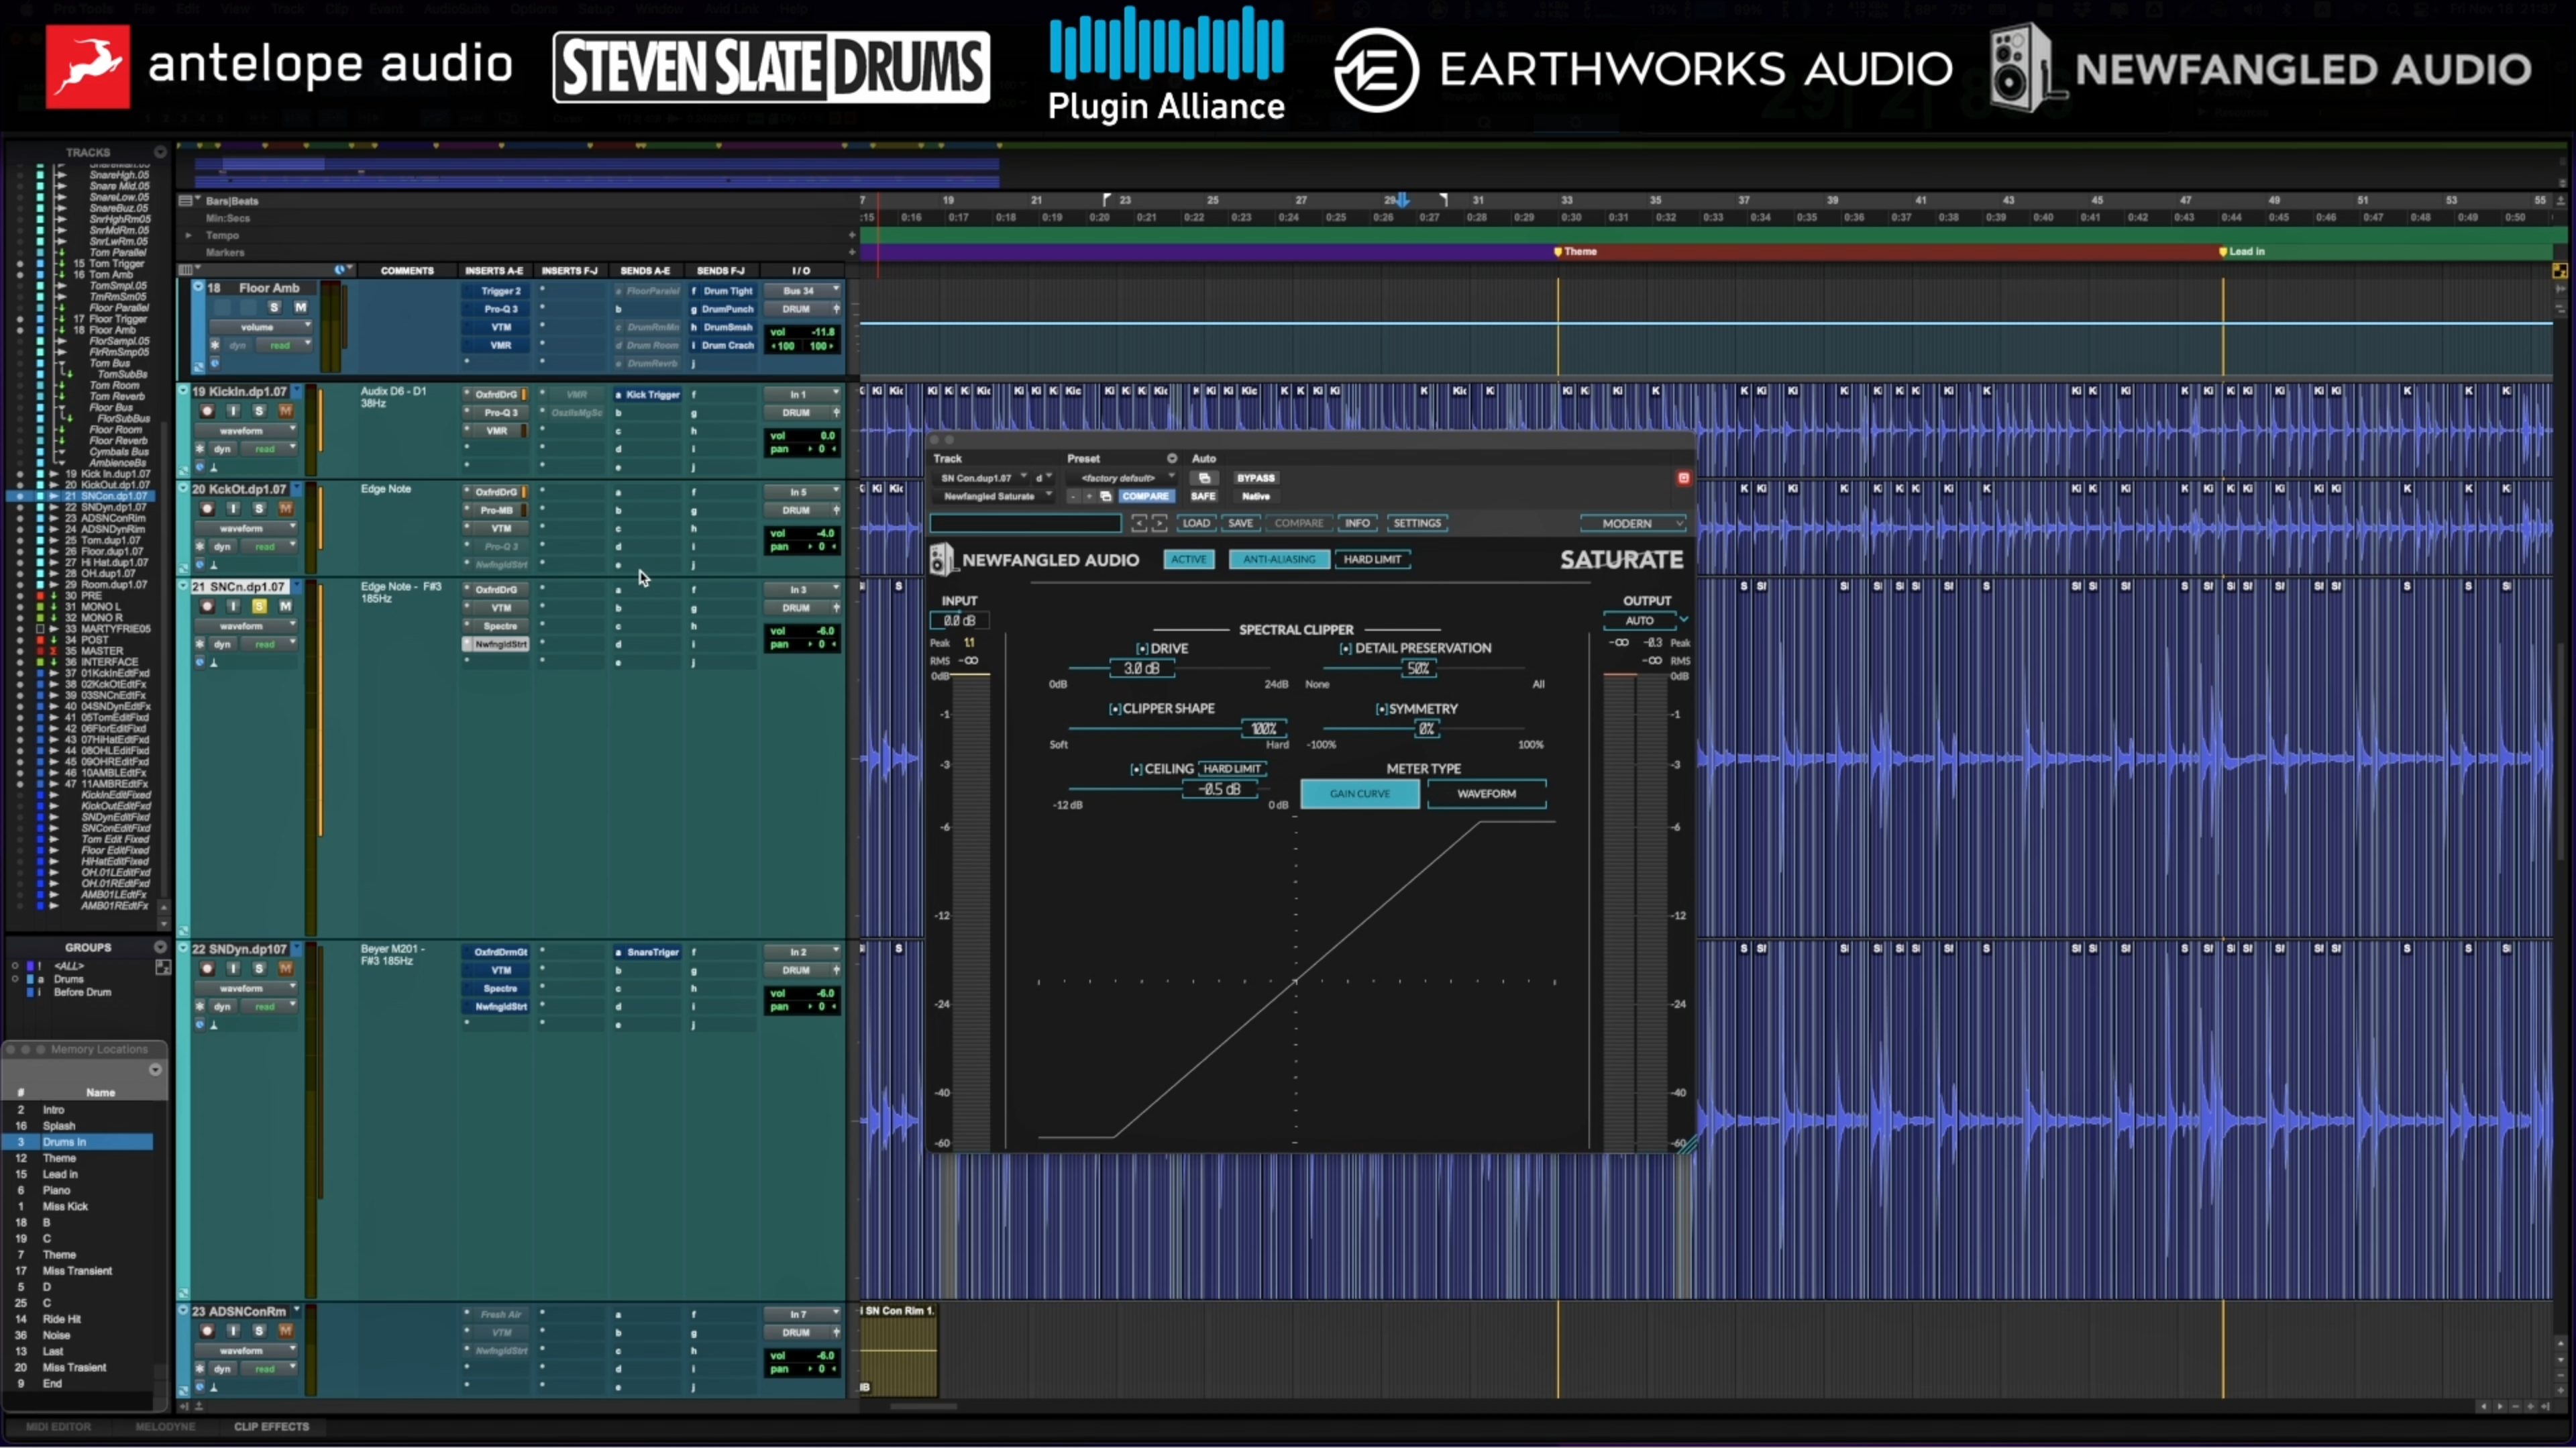Open the factory default preset dropdown
2576x1448 pixels.
point(1122,478)
